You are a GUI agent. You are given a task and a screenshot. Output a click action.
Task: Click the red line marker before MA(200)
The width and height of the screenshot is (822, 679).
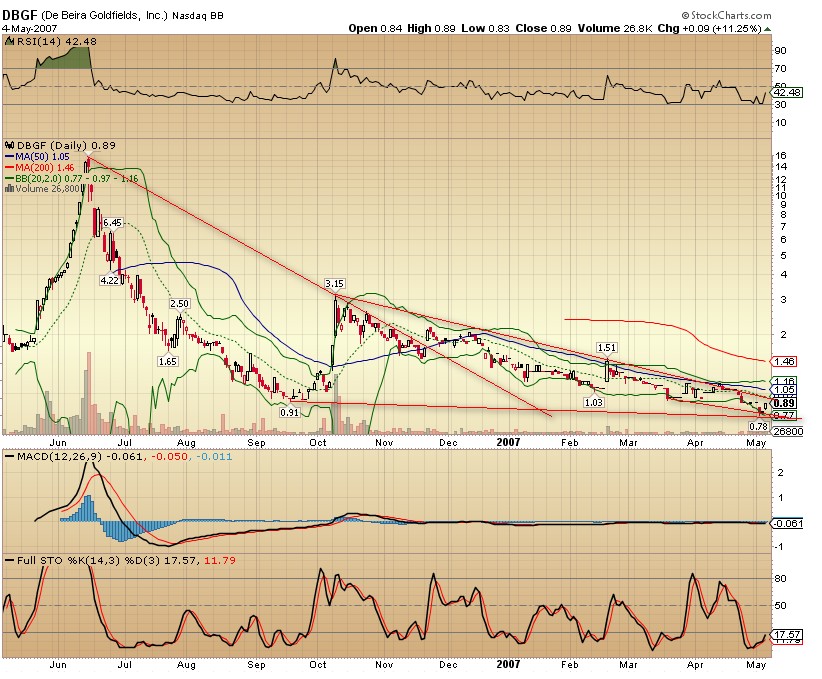pyautogui.click(x=9, y=168)
